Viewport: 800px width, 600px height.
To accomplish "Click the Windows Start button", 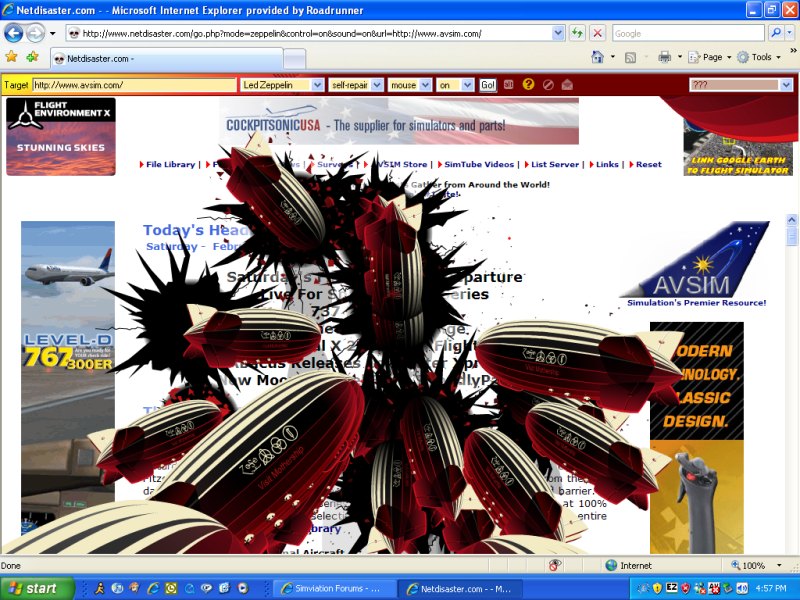I will point(38,588).
